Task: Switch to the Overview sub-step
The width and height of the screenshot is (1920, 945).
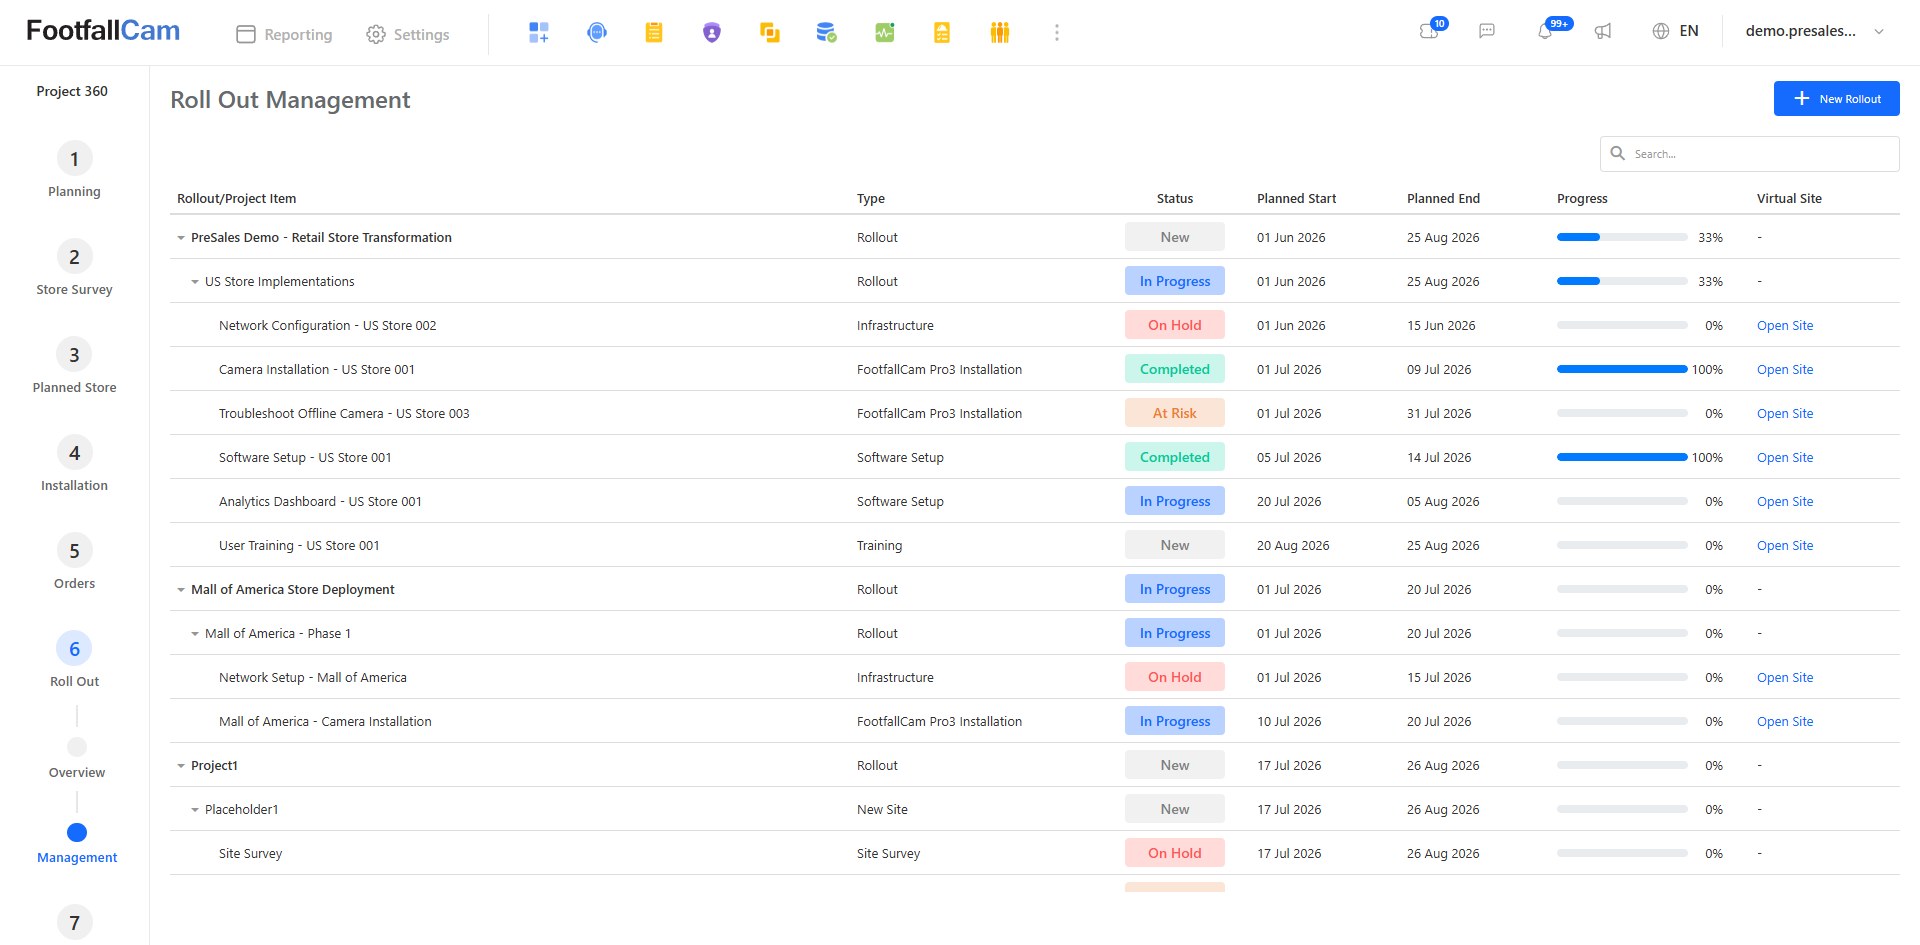Action: tap(77, 758)
